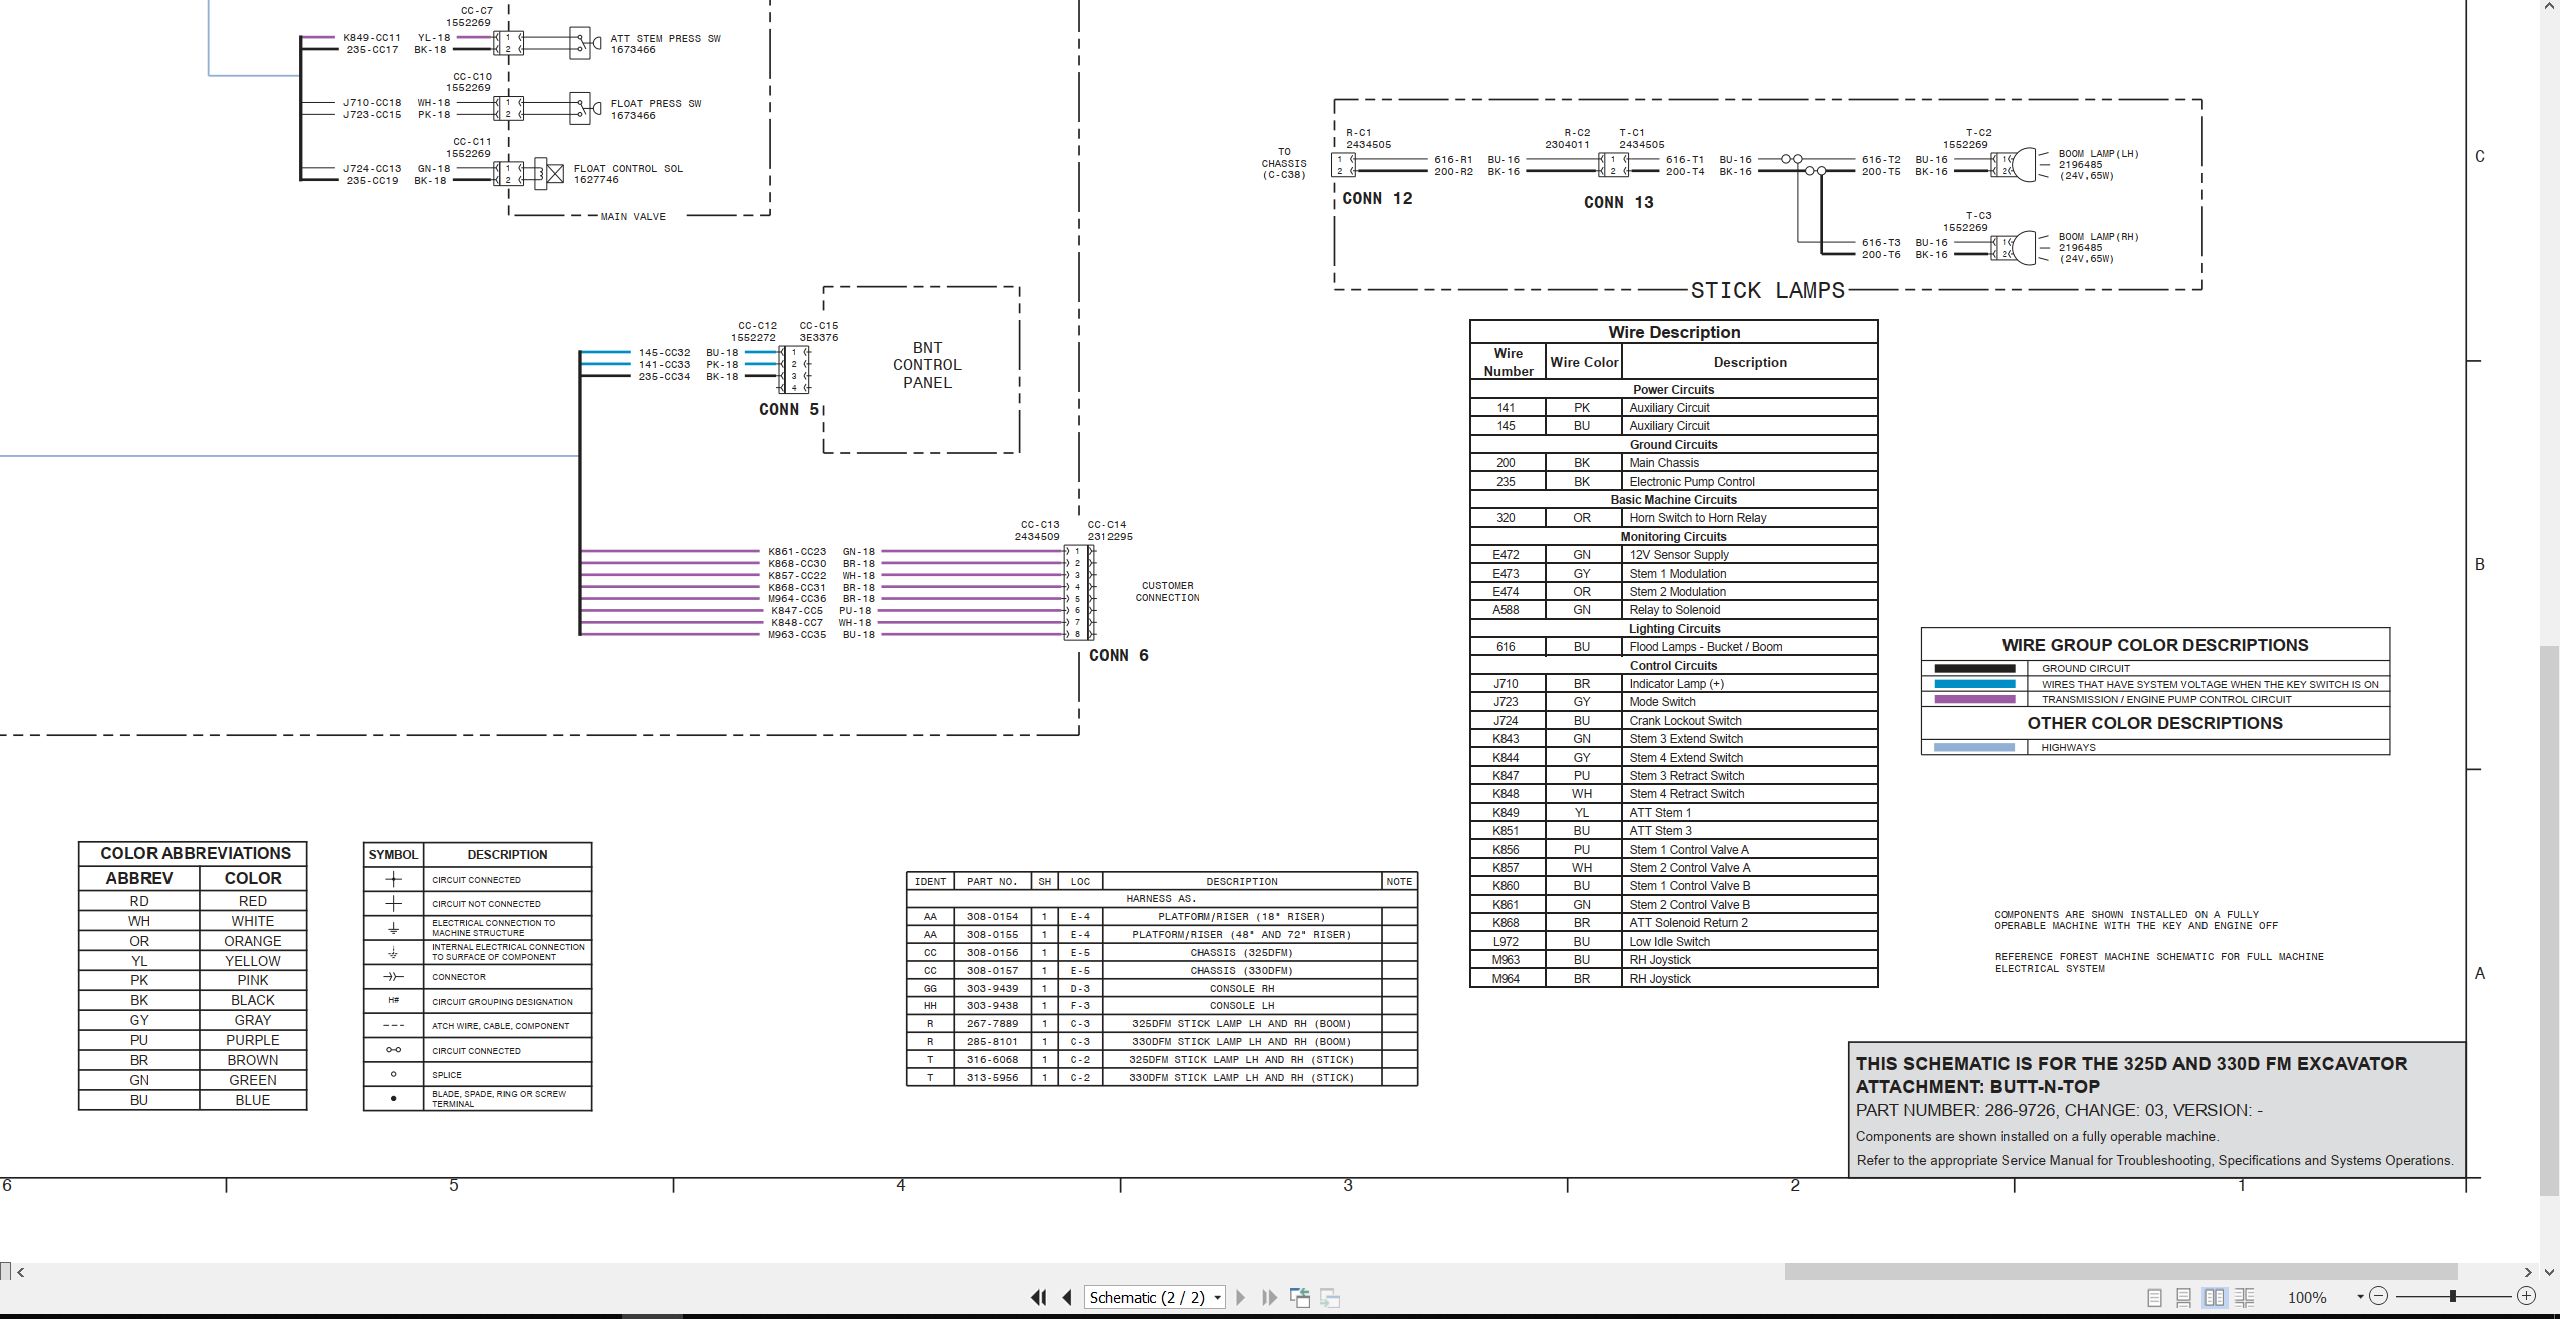
Task: Click the PART NUMBER: 286-9726 line
Action: pos(2059,1110)
